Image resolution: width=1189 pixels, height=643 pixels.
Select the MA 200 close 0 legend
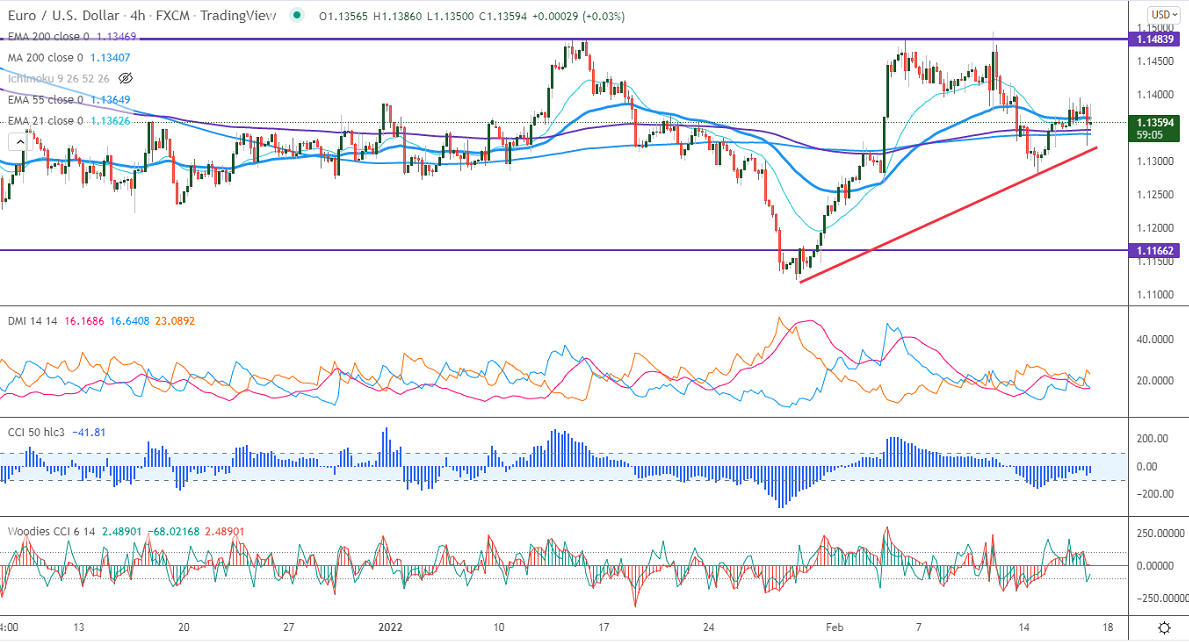click(45, 58)
